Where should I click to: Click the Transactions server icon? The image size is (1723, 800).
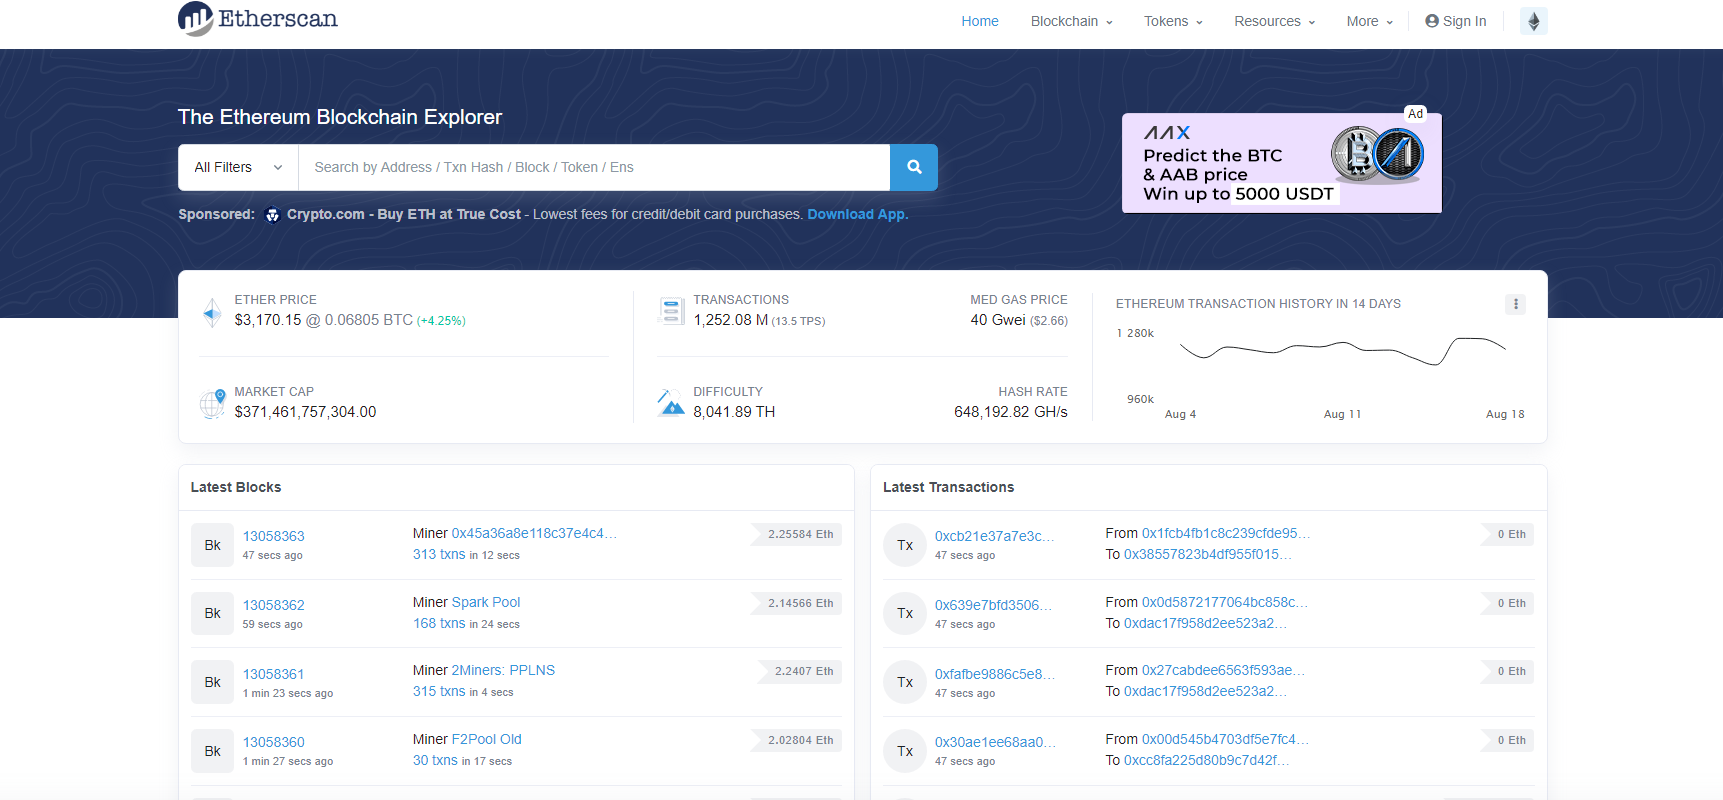coord(671,311)
